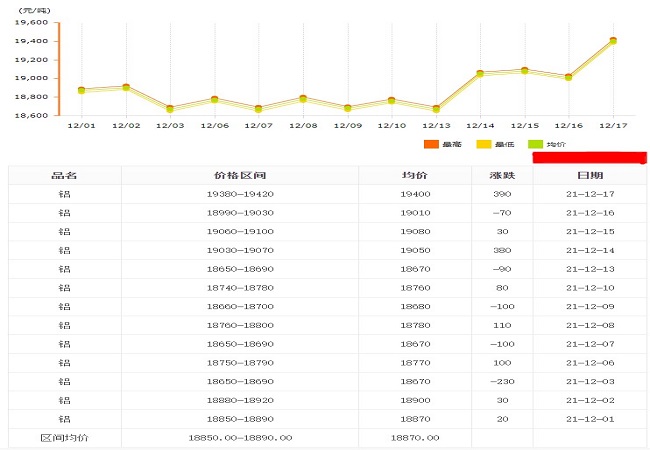The height and width of the screenshot is (450, 650).
Task: Click the 12/14 data point on chart
Action: point(480,73)
